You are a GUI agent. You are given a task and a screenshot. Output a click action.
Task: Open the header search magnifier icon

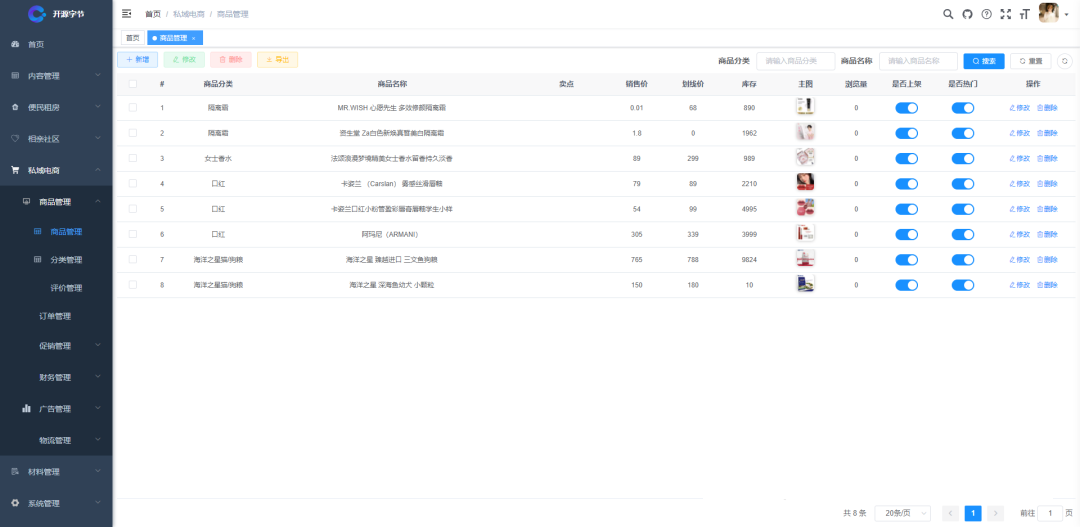click(x=948, y=14)
